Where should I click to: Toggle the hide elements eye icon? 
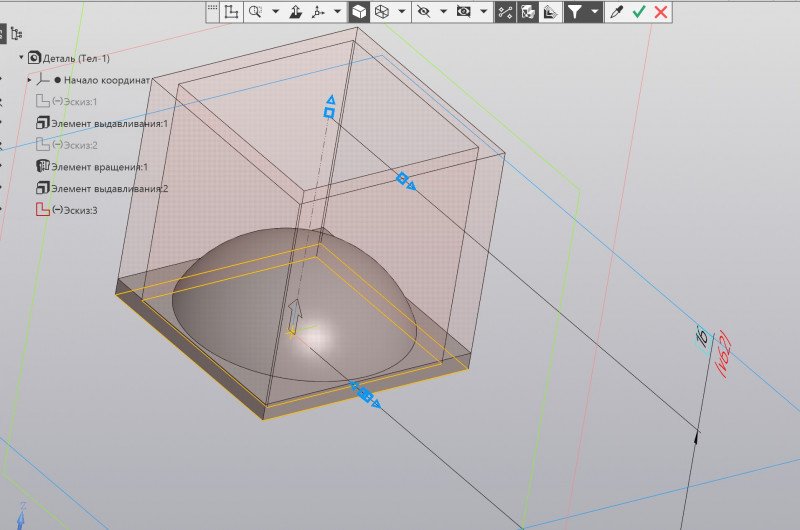tap(423, 12)
